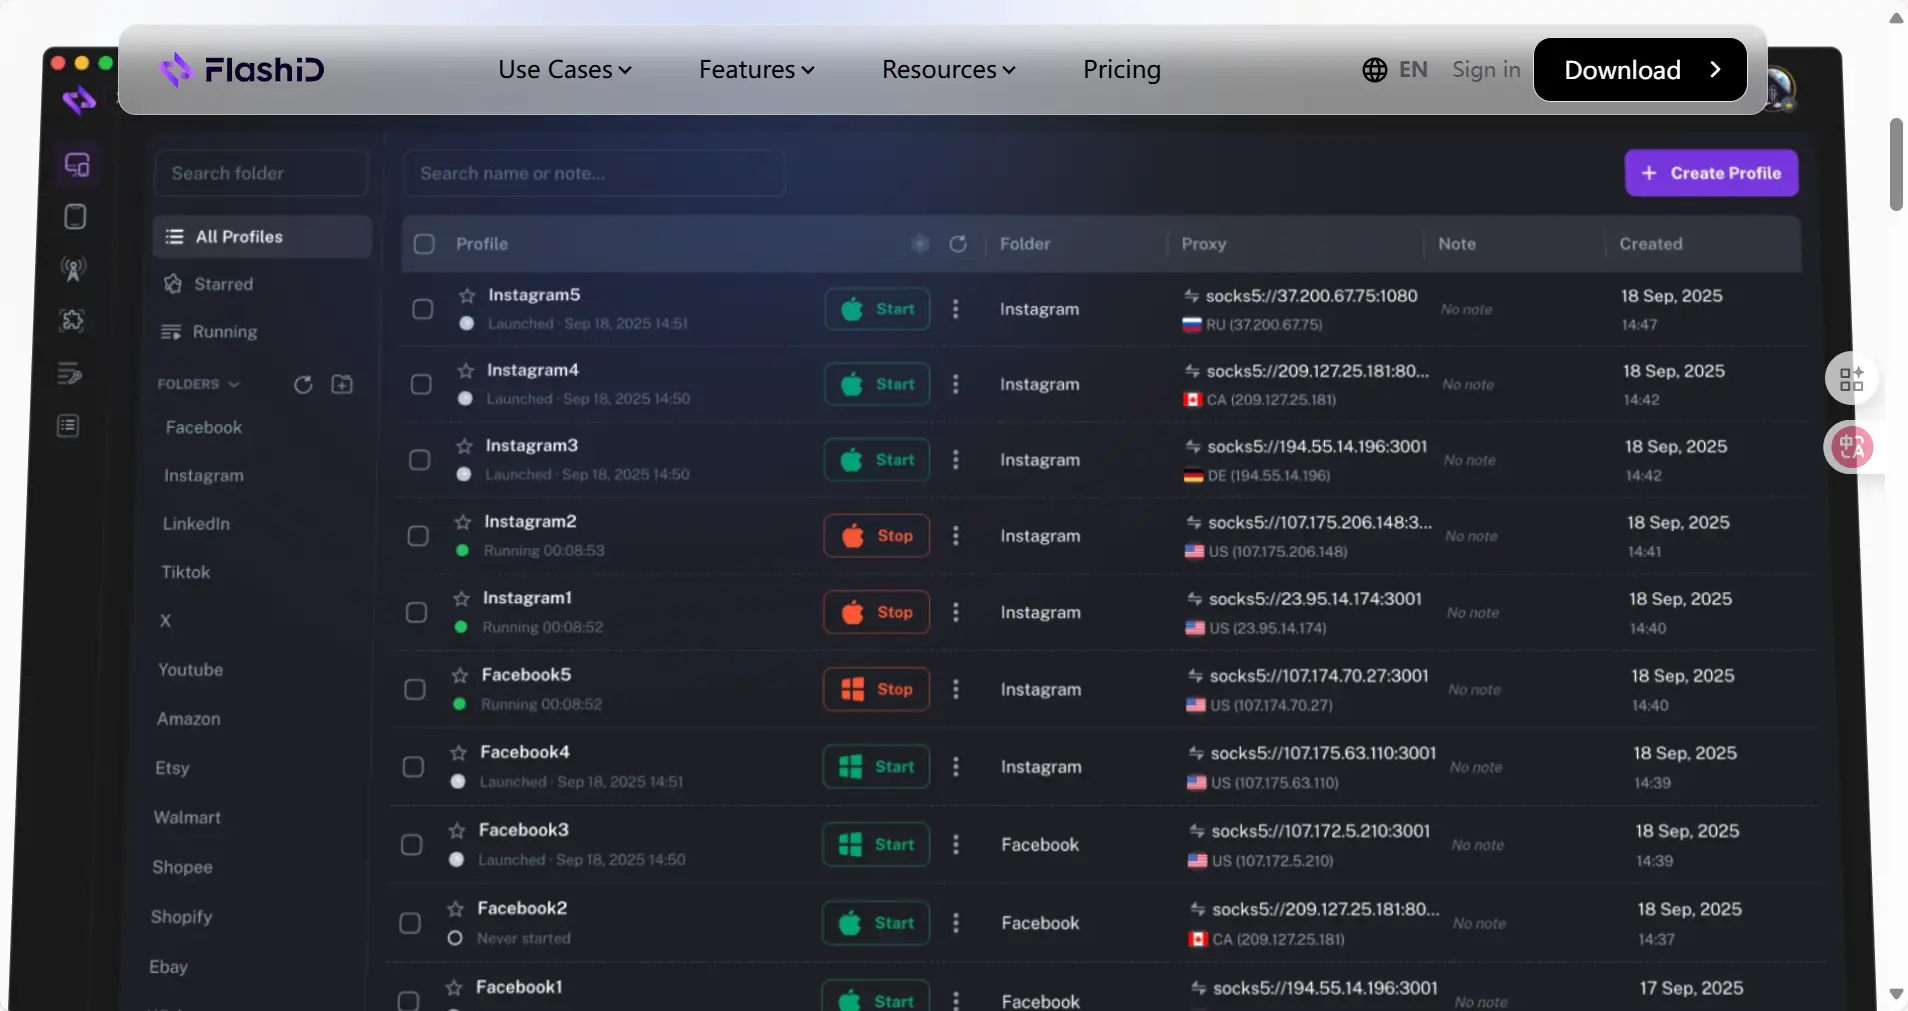Viewport: 1908px width, 1011px height.
Task: Check the Instagram4 row checkbox
Action: click(x=421, y=384)
